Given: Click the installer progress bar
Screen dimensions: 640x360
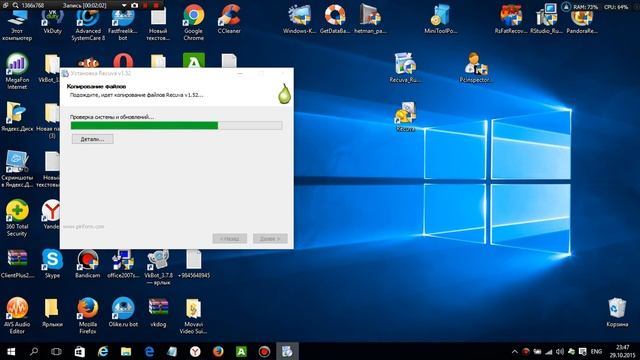Looking at the screenshot, I should 176,126.
